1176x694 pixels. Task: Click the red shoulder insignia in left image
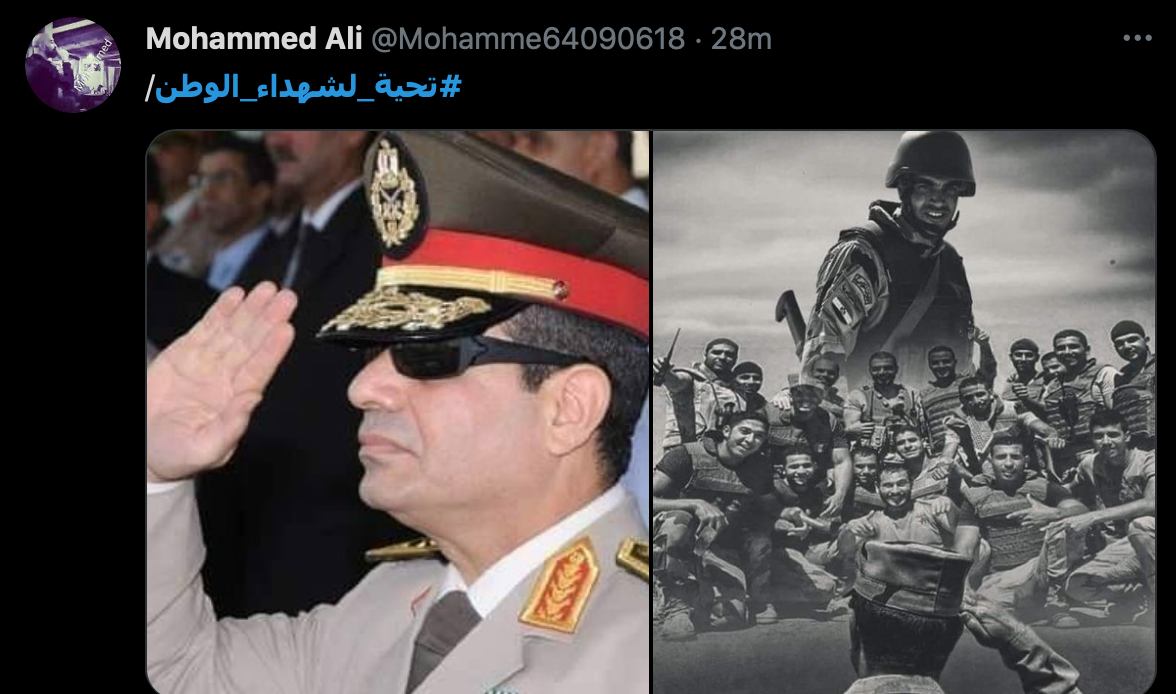point(561,587)
